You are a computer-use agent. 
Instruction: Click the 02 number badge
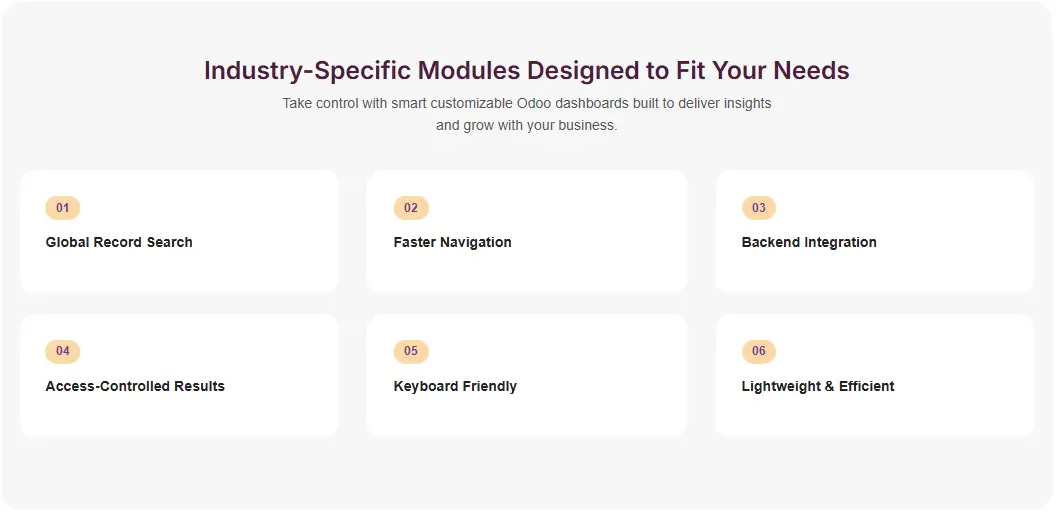[x=411, y=208]
